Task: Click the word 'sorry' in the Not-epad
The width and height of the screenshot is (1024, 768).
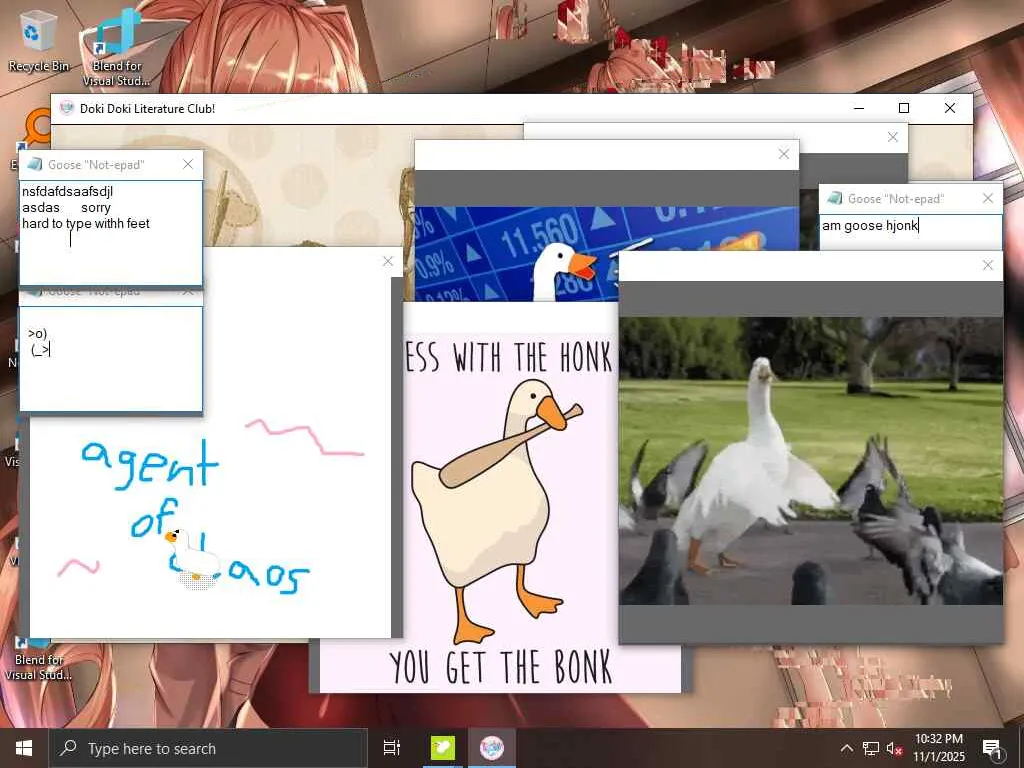Action: 96,208
